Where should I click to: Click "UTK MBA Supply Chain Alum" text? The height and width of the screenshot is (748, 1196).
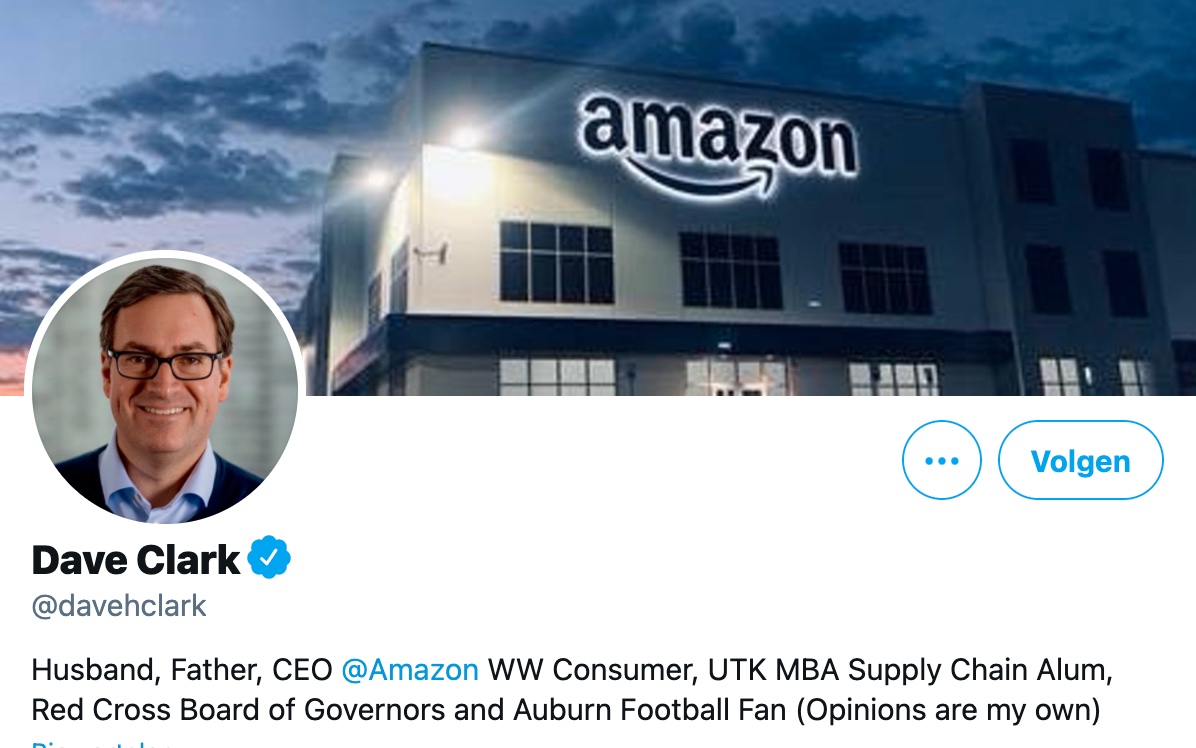click(x=906, y=669)
